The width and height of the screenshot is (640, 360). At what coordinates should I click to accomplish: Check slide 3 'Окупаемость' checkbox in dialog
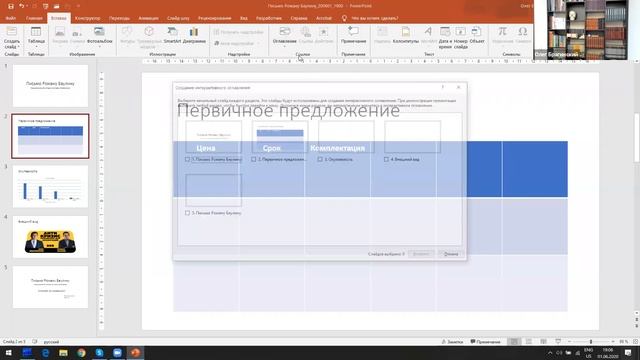320,160
